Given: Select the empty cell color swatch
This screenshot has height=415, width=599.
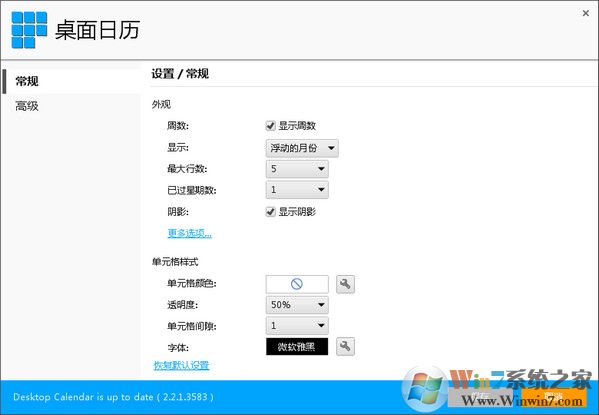Looking at the screenshot, I should pos(297,284).
